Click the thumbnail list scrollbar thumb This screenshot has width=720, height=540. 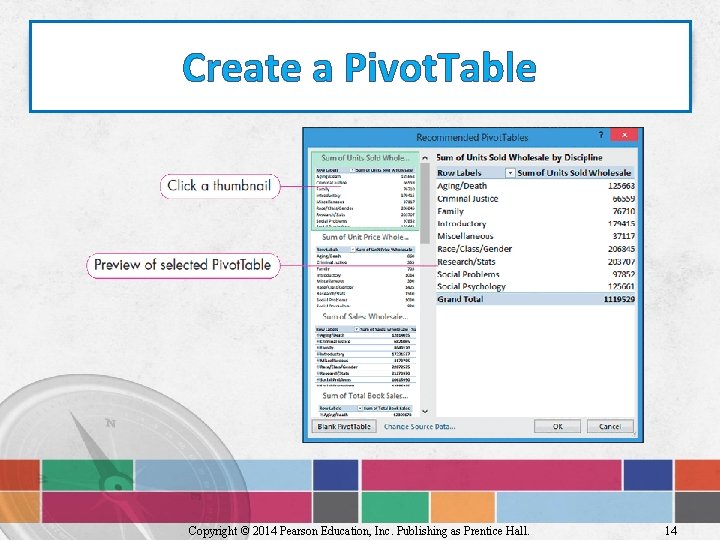[425, 202]
